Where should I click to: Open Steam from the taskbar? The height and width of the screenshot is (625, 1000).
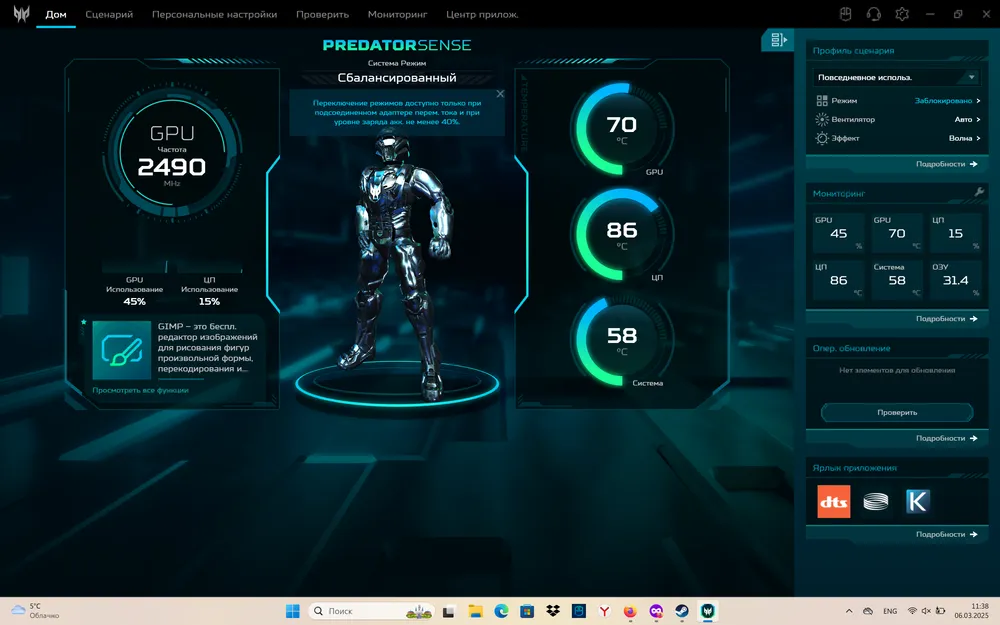pos(681,610)
